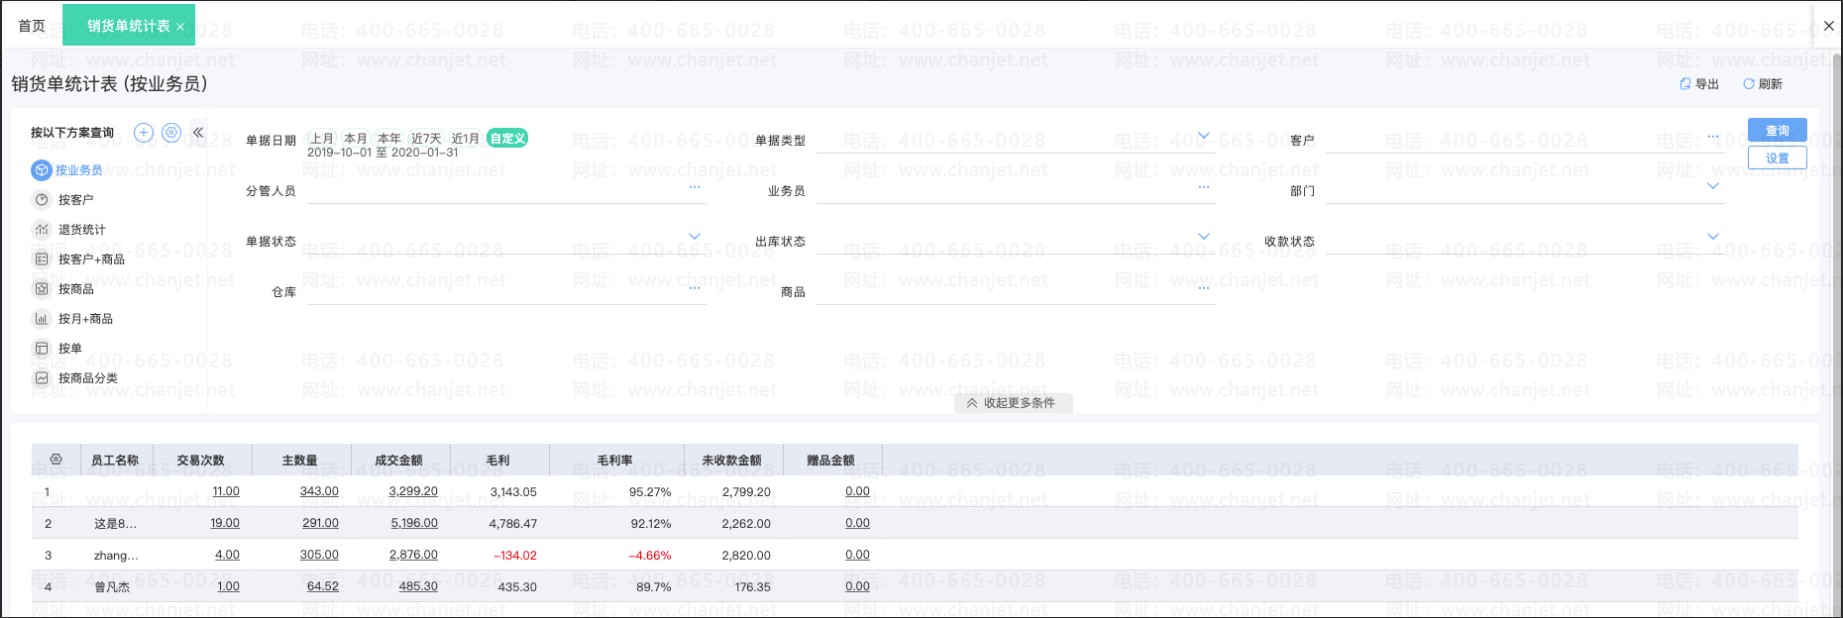Click the 刷新 refresh button

tap(1762, 84)
